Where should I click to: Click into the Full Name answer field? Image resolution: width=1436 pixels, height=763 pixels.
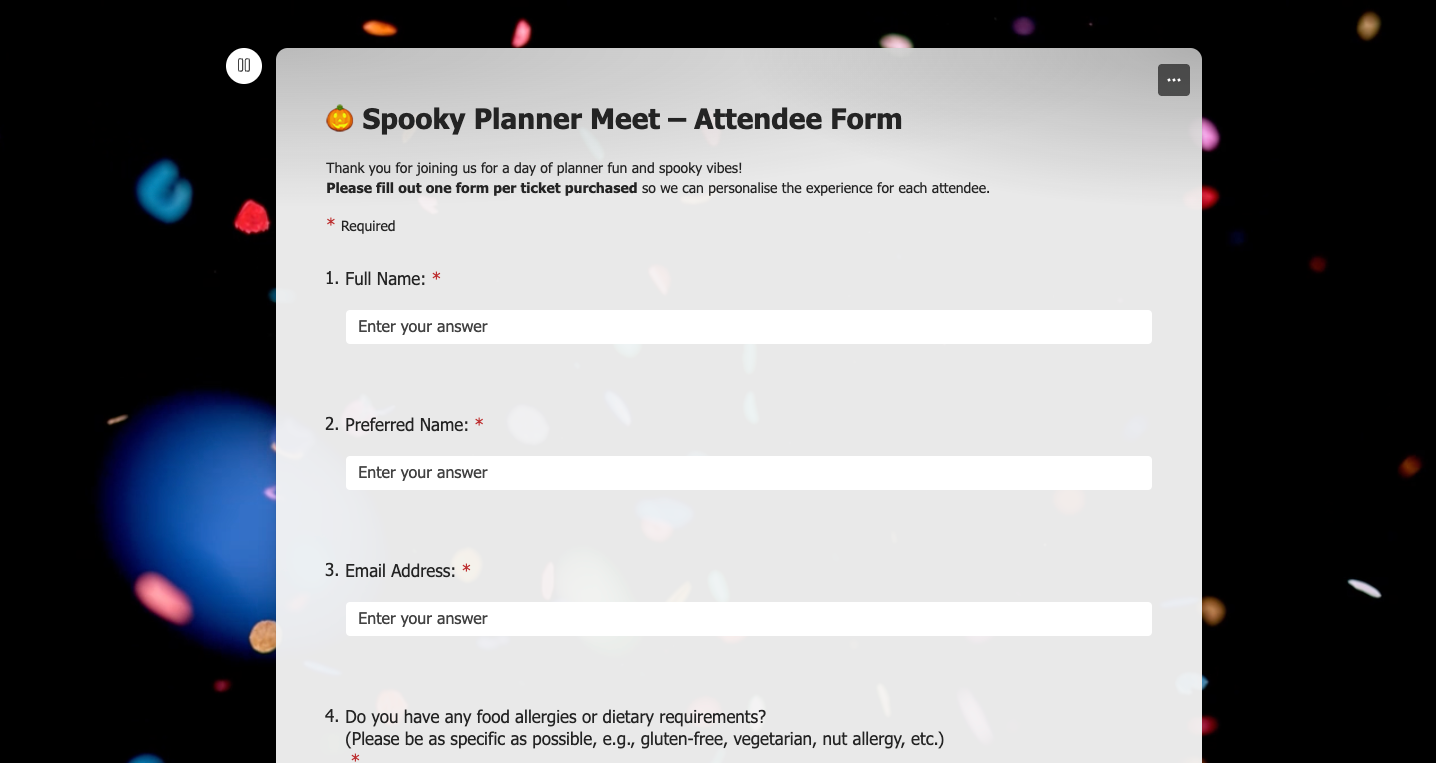(x=748, y=327)
